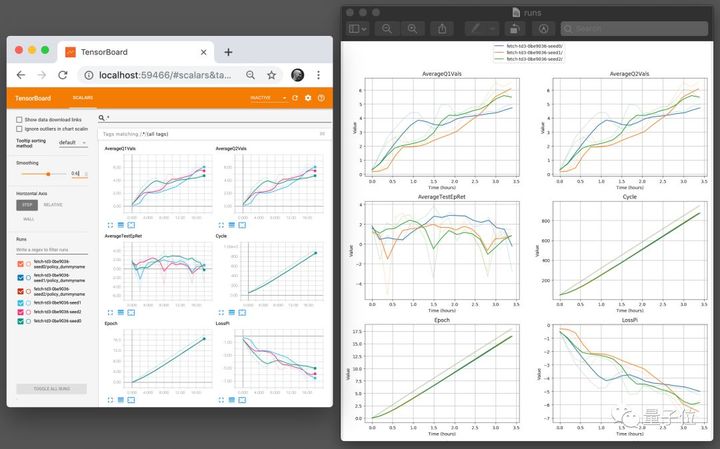Show only fetch-td3-0be9036-seed2 run via its circle
The width and height of the screenshot is (720, 449).
28,312
